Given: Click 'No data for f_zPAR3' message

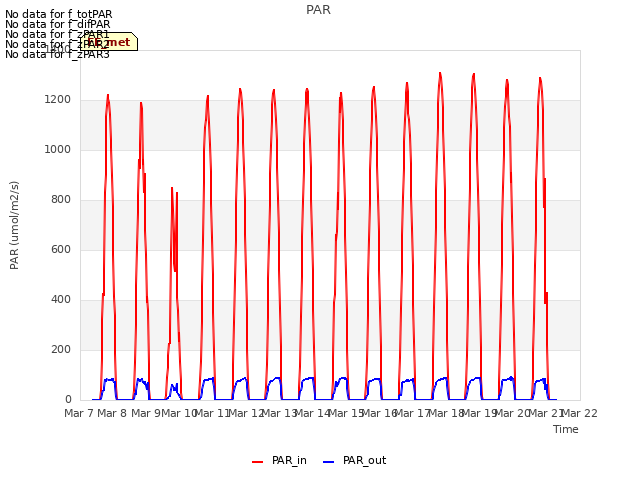Looking at the screenshot, I should 58,54.
